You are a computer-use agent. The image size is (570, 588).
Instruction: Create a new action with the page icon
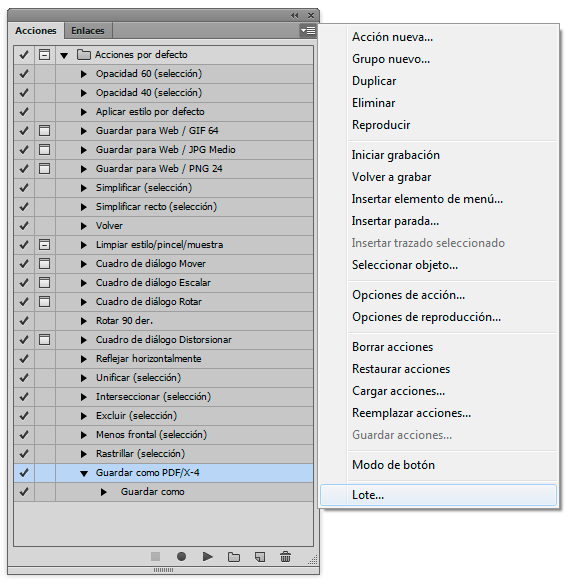pos(260,557)
